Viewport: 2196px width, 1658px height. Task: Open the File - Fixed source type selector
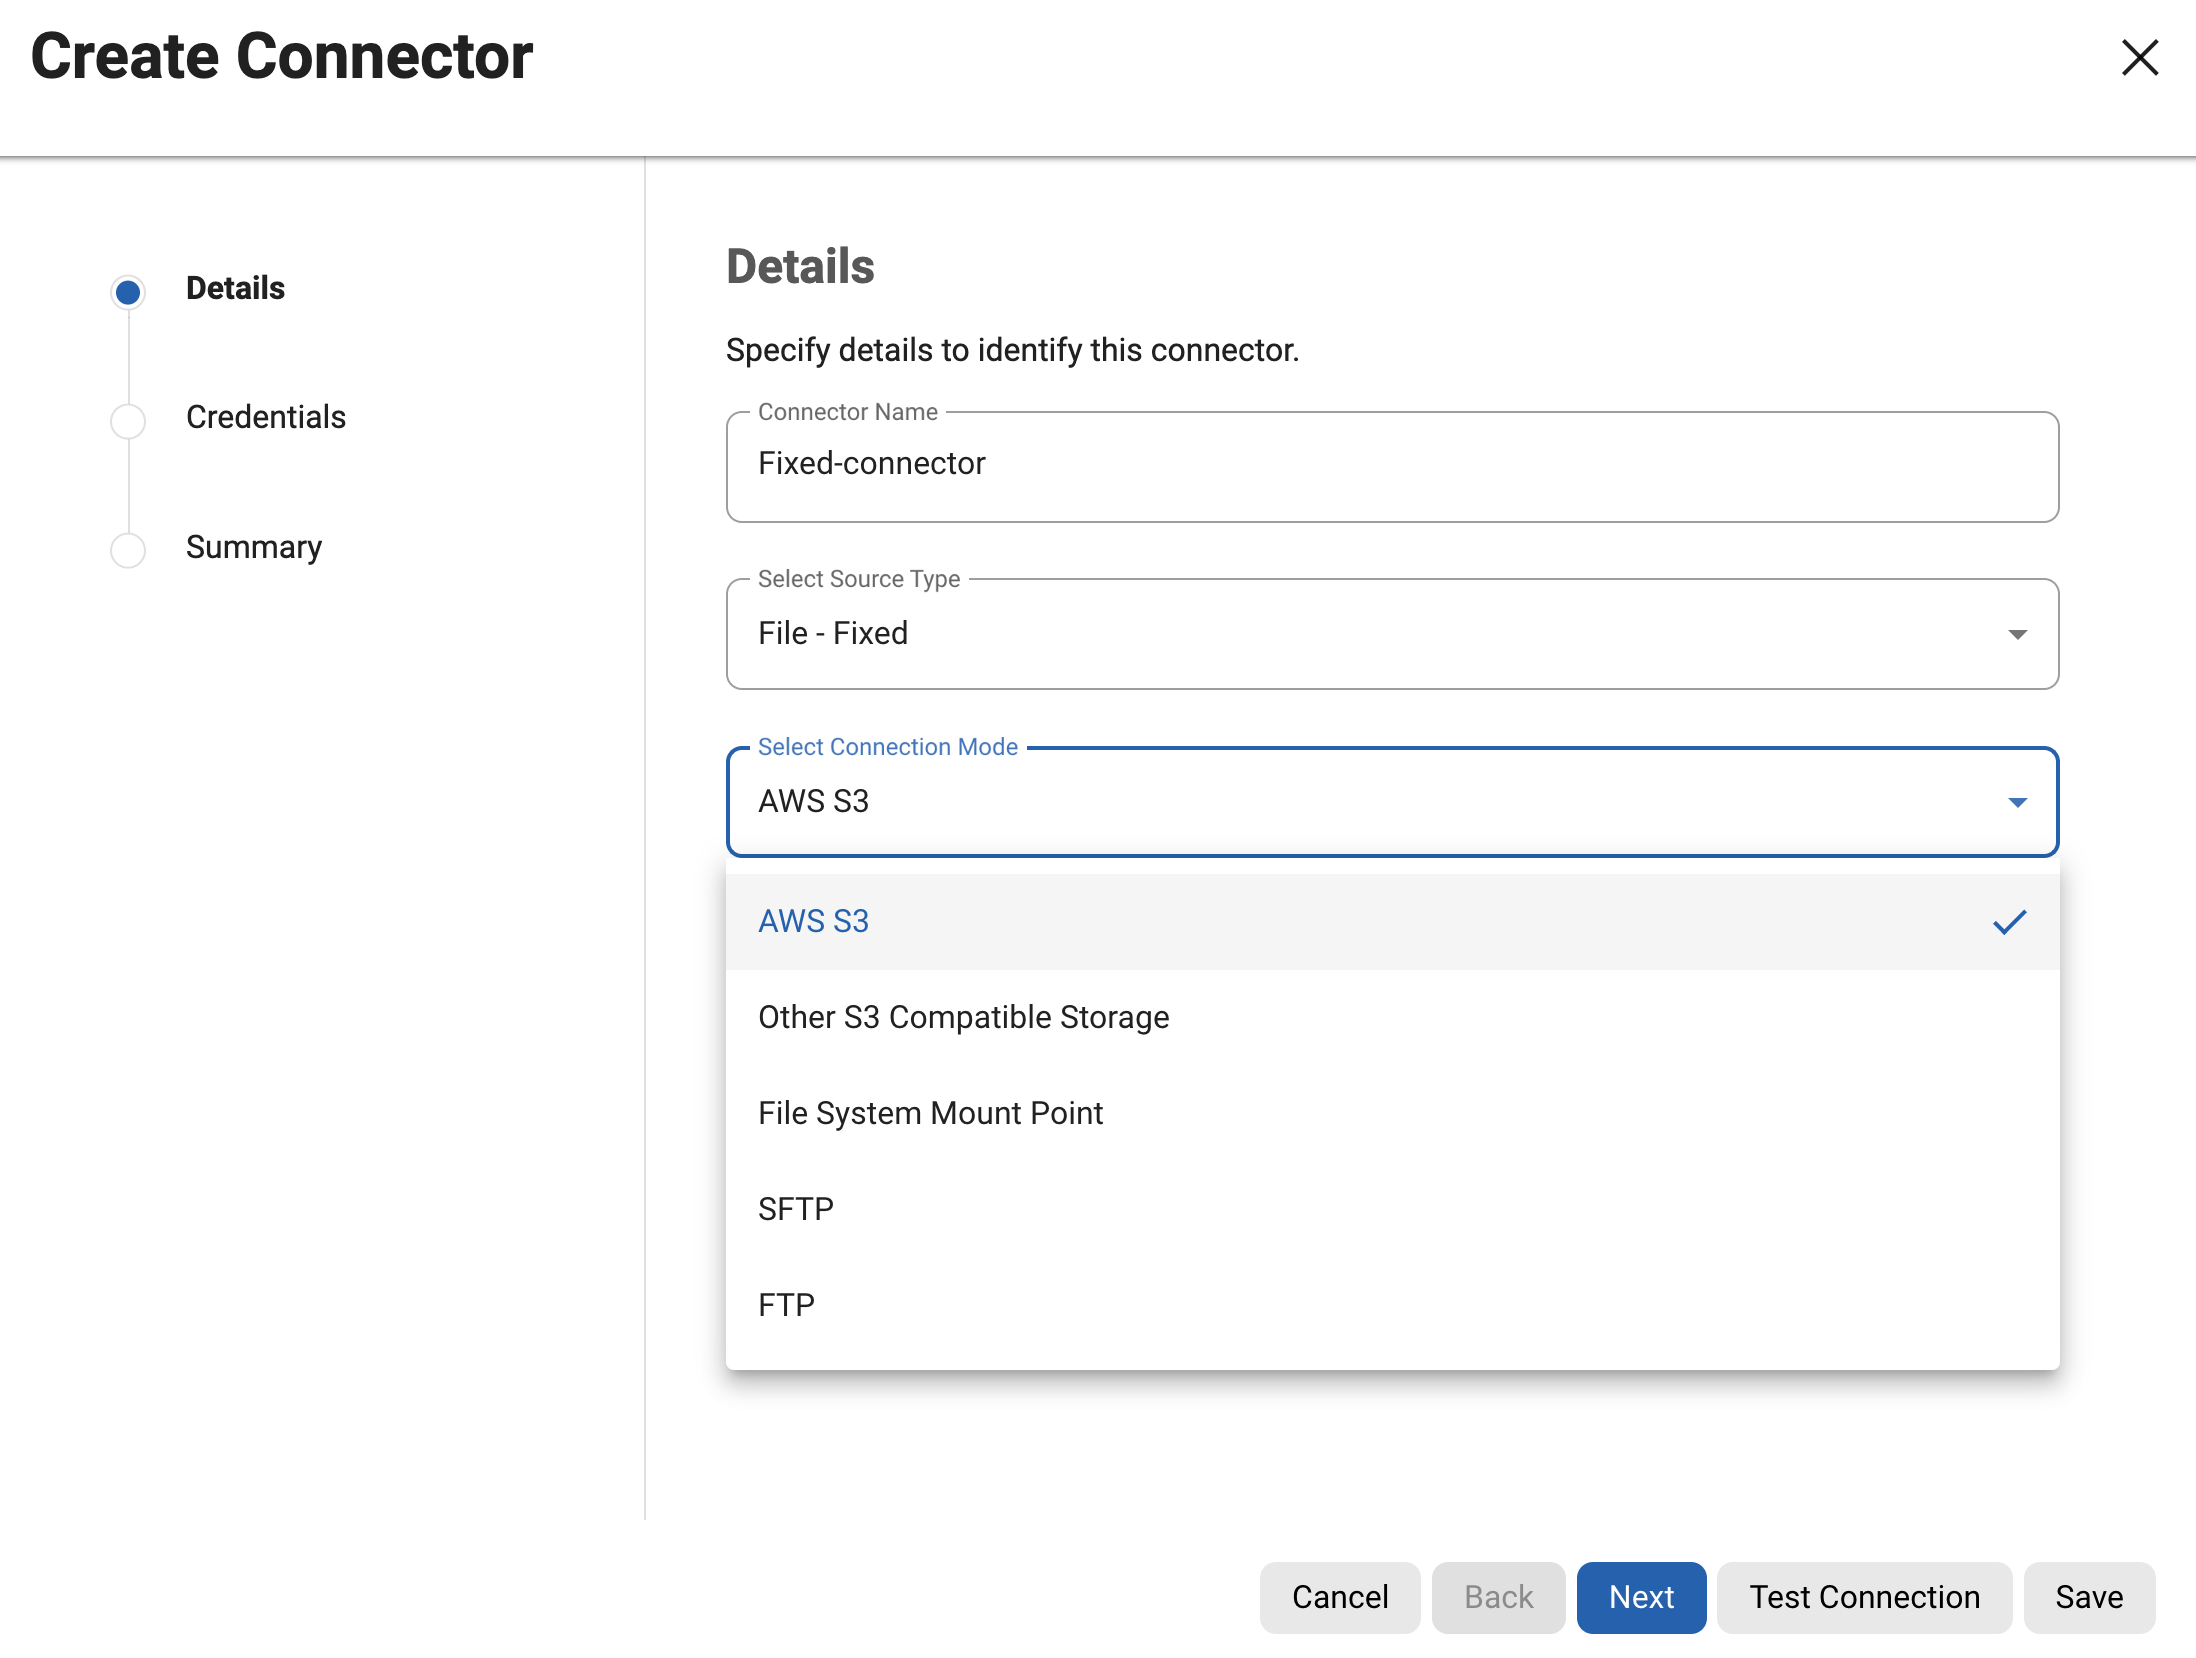pyautogui.click(x=1390, y=634)
